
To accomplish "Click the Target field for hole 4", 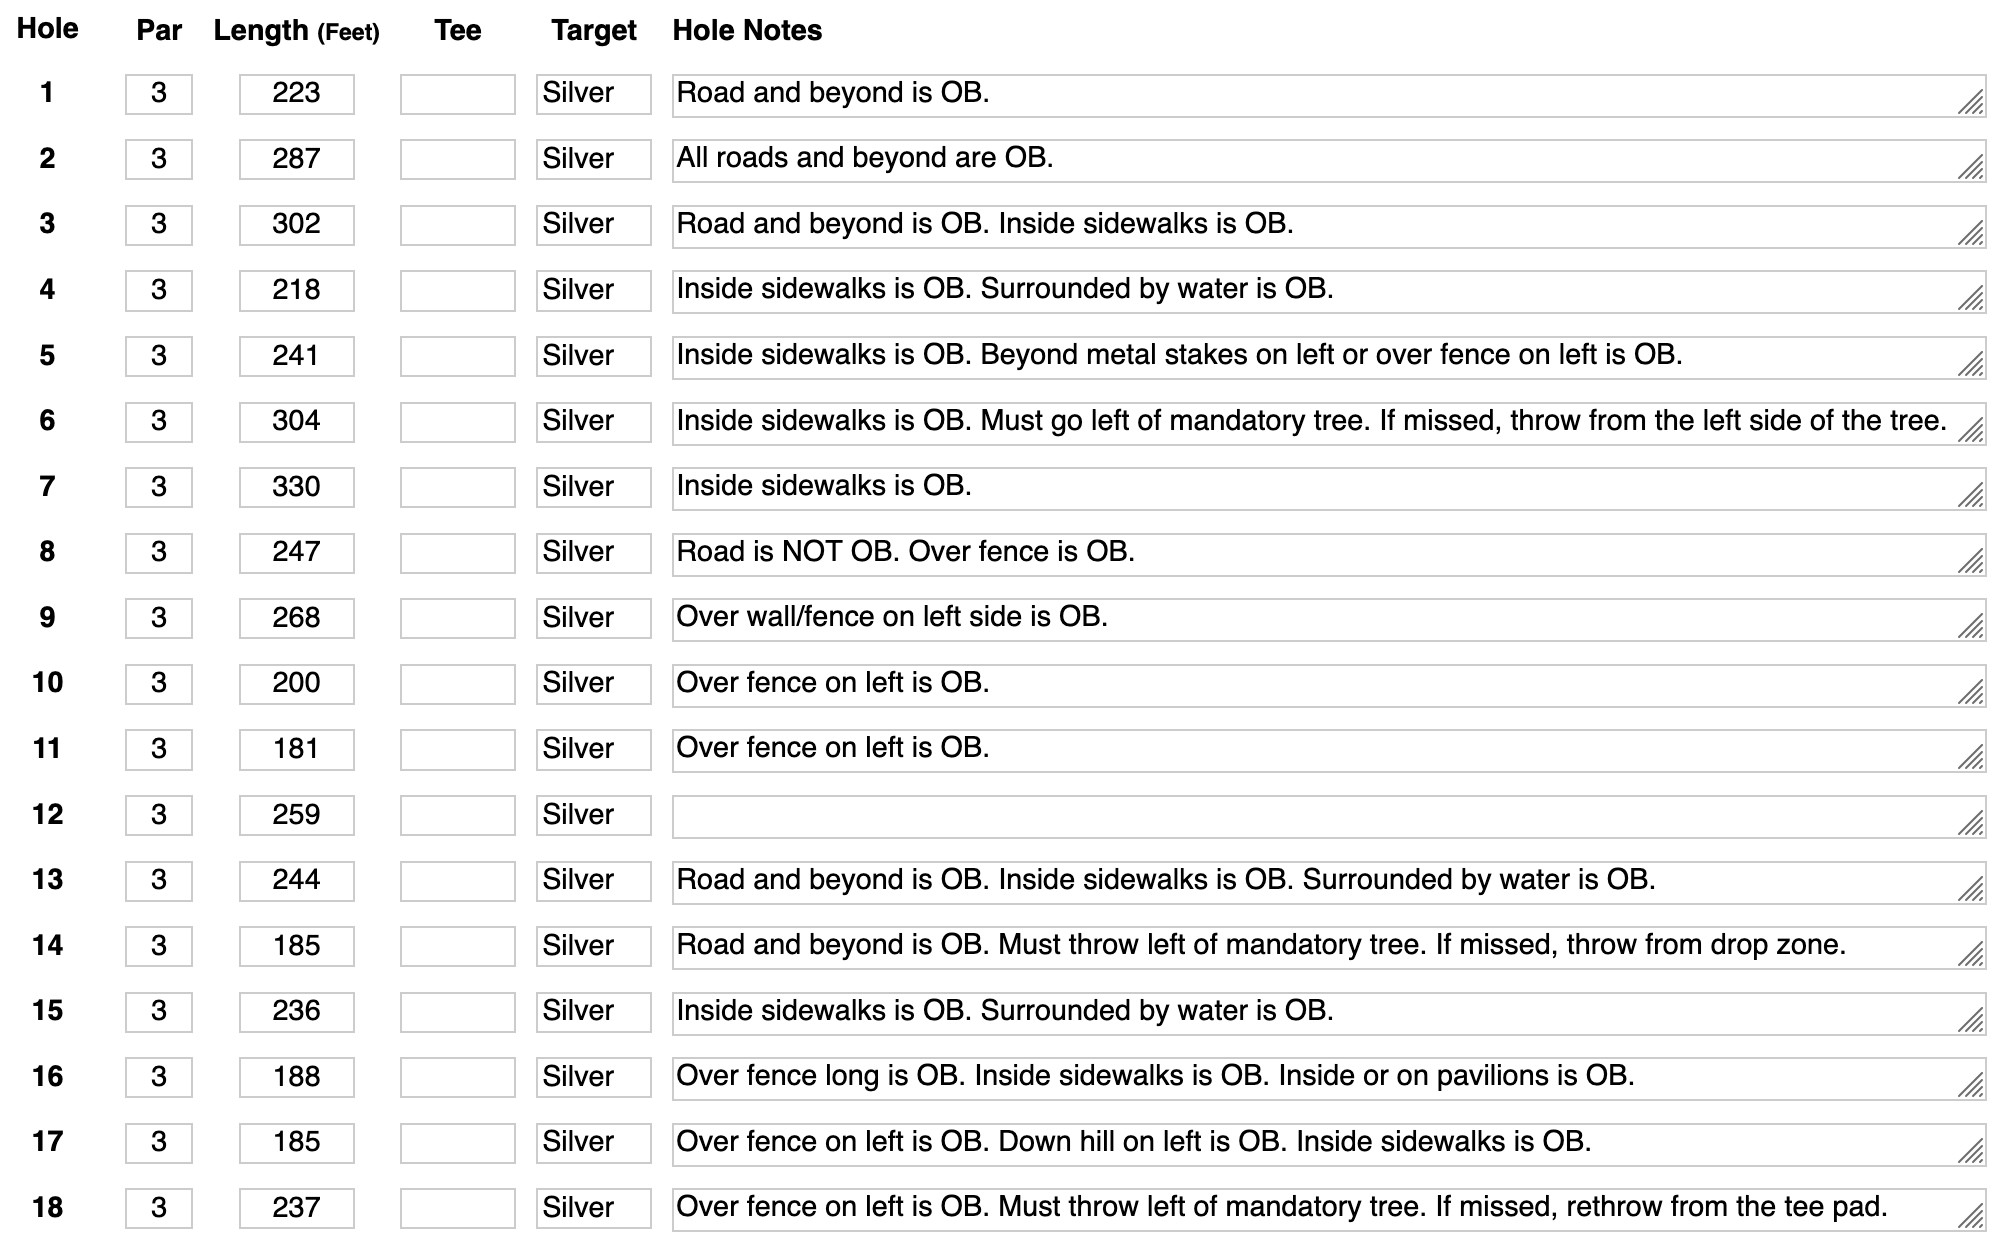I will tap(592, 290).
